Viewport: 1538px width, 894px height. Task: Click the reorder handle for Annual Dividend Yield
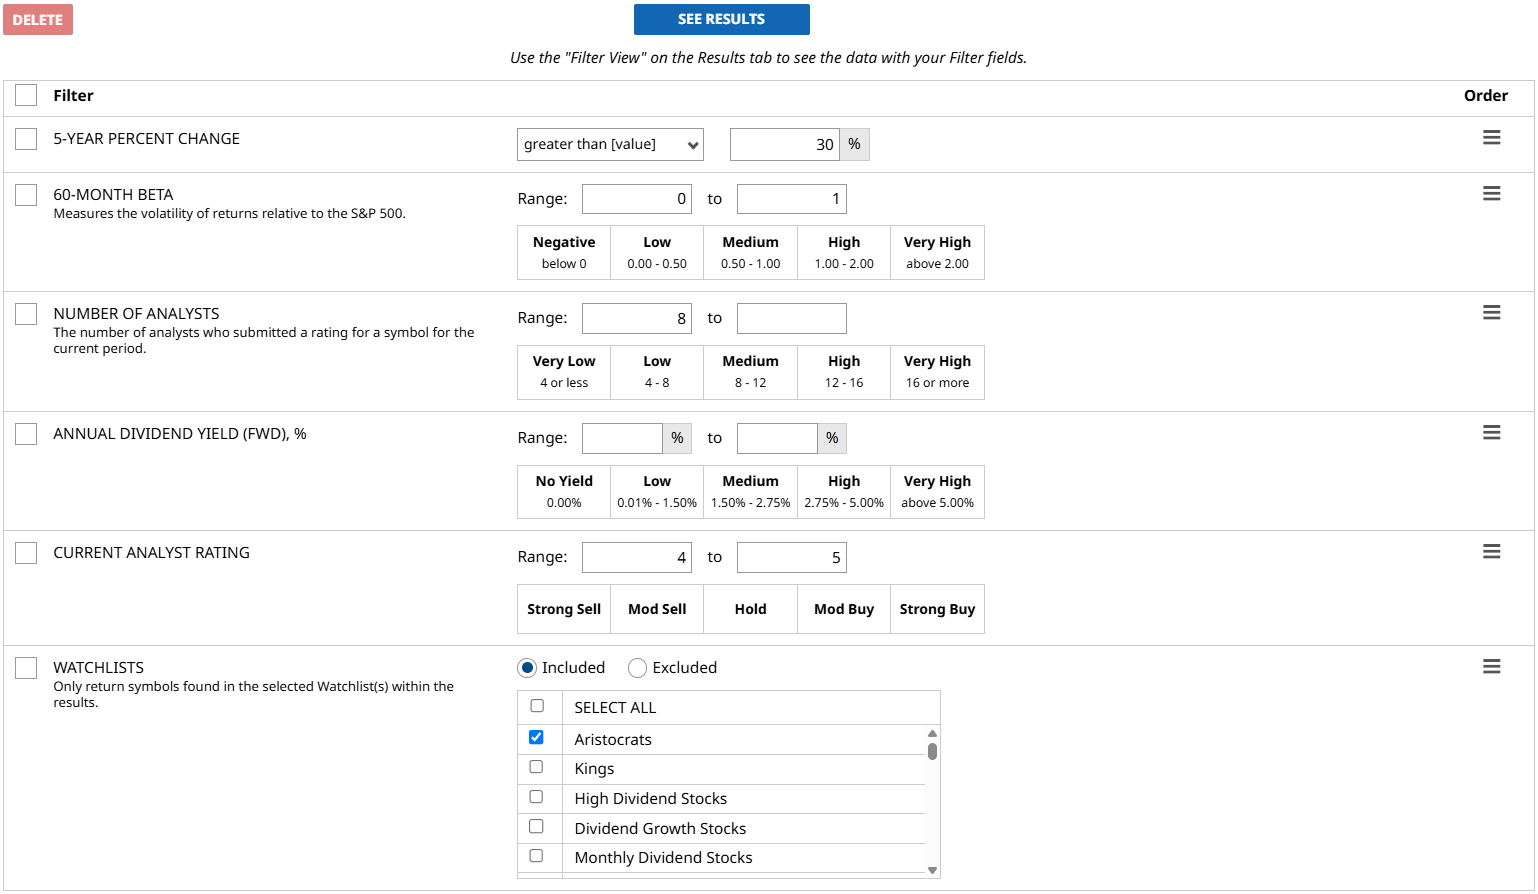click(x=1491, y=433)
